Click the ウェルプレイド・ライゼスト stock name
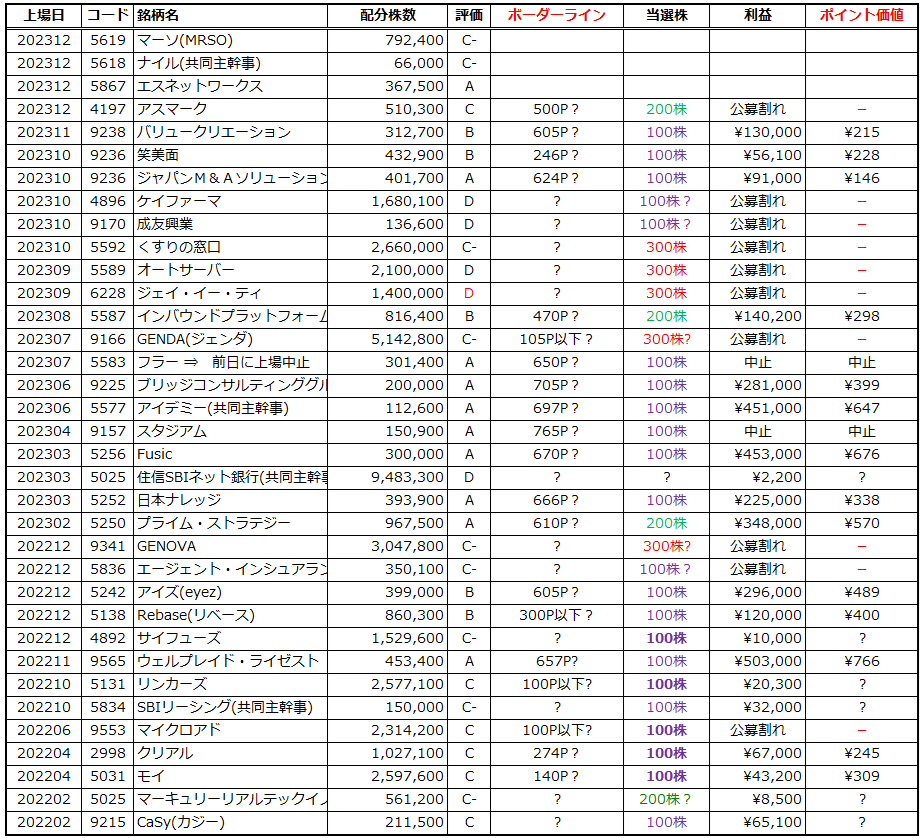This screenshot has width=922, height=838. pyautogui.click(x=228, y=661)
